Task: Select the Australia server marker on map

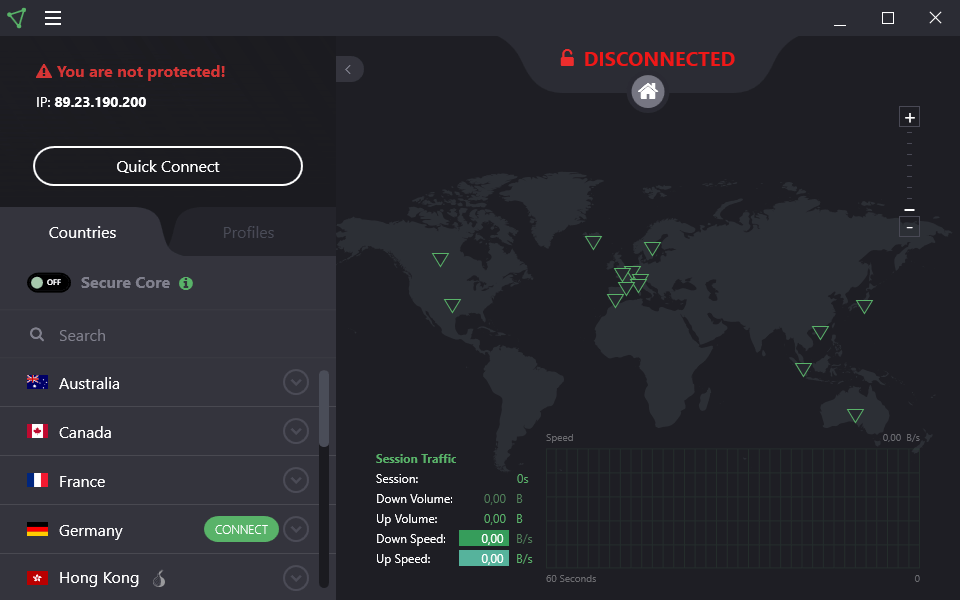Action: (855, 416)
